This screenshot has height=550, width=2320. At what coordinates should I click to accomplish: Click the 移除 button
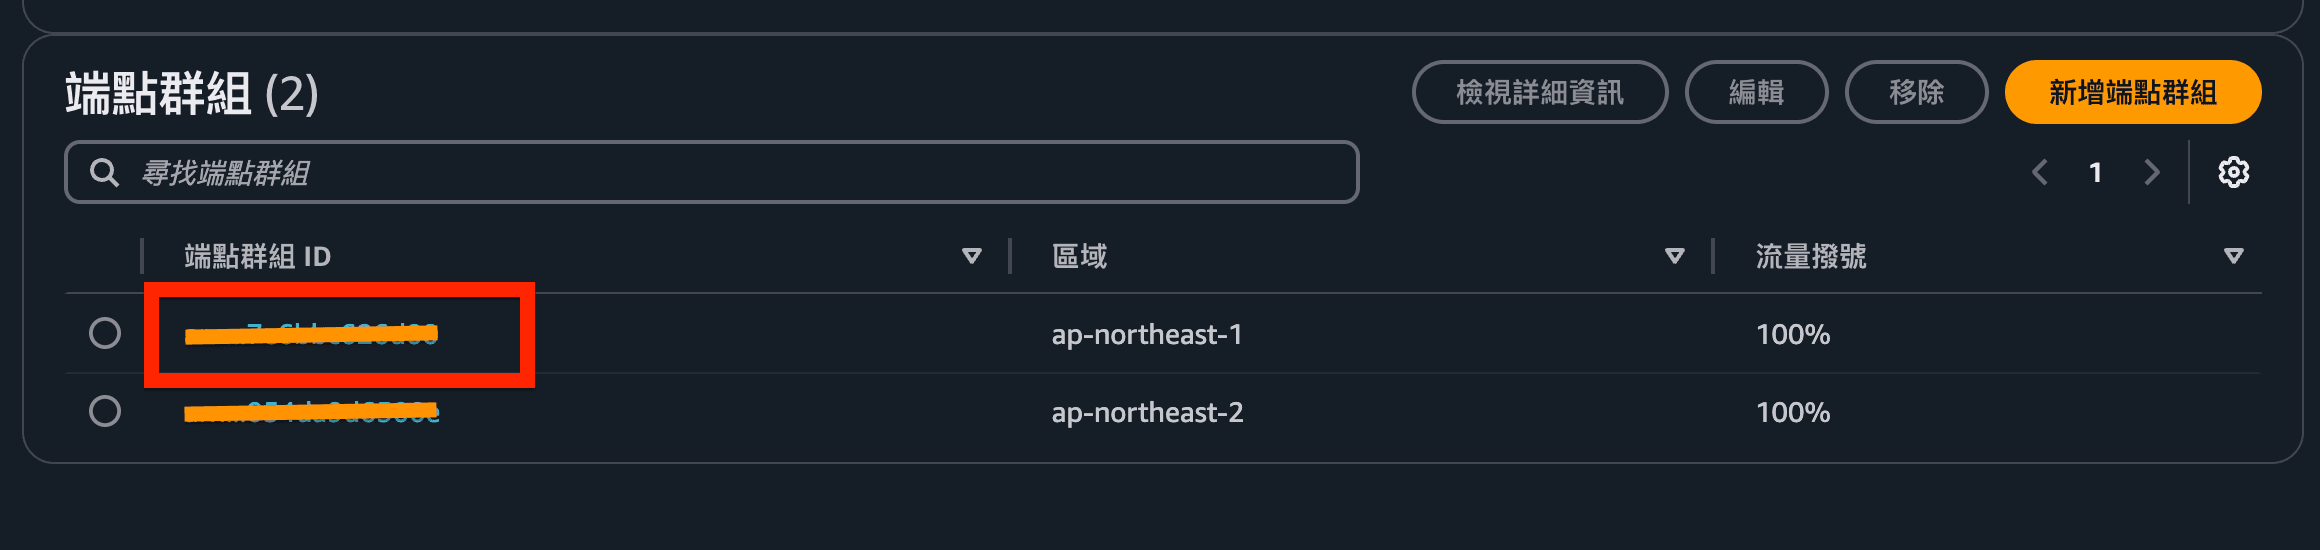(x=1916, y=92)
